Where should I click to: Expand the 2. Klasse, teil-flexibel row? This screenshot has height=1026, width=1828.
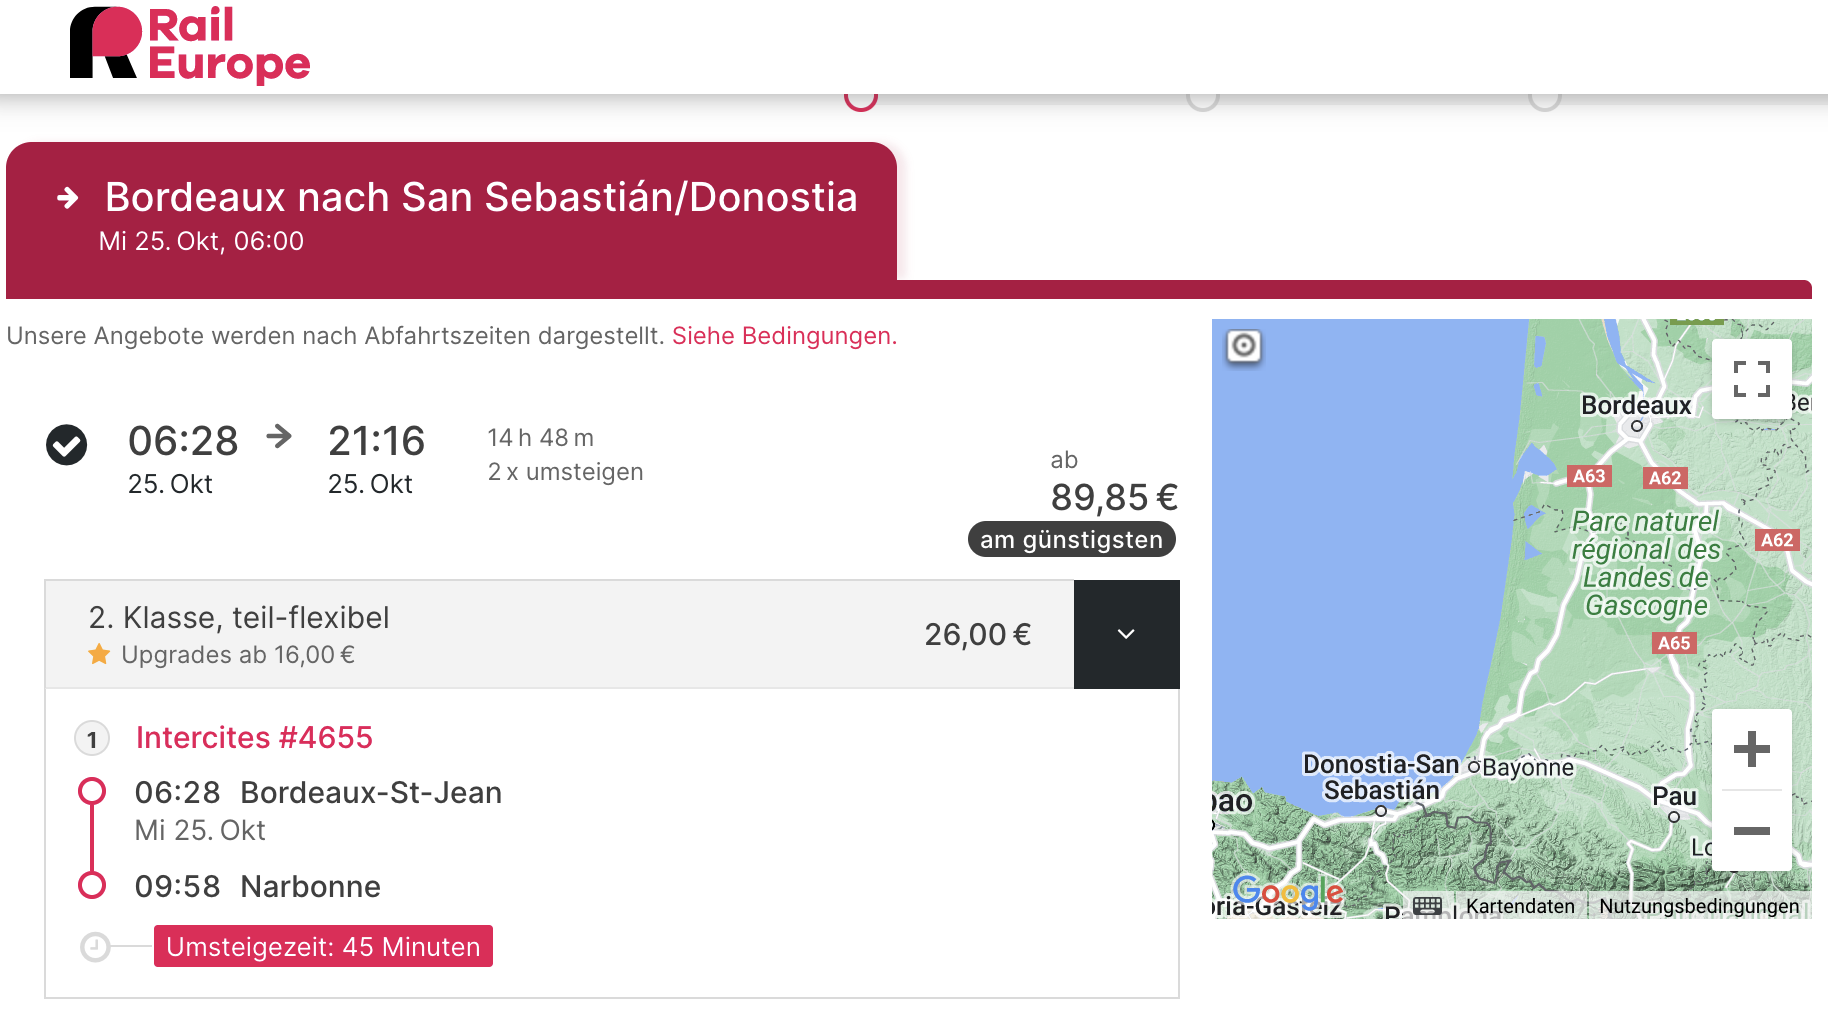[558, 634]
